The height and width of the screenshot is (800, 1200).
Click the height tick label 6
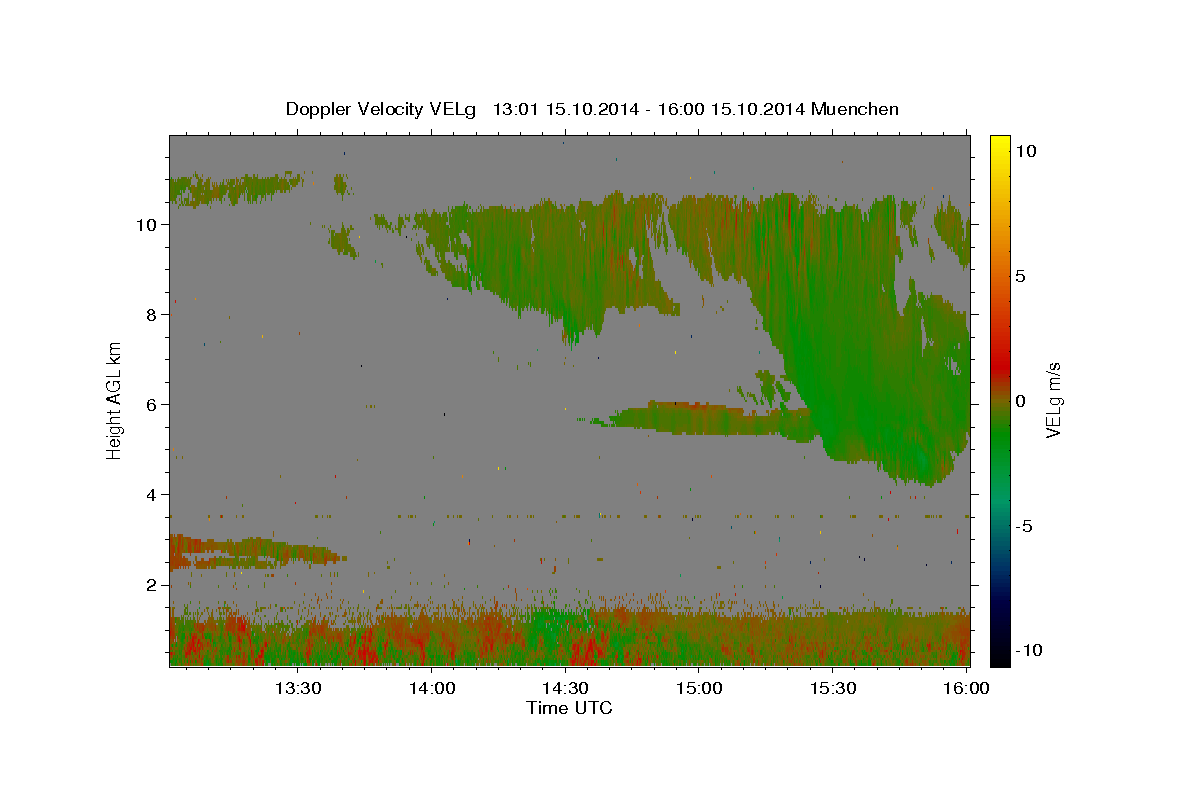153,405
